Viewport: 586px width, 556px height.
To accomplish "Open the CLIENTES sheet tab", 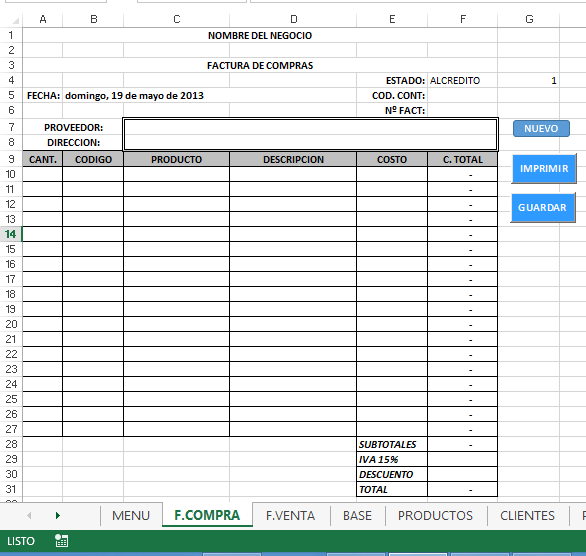I will point(527,516).
